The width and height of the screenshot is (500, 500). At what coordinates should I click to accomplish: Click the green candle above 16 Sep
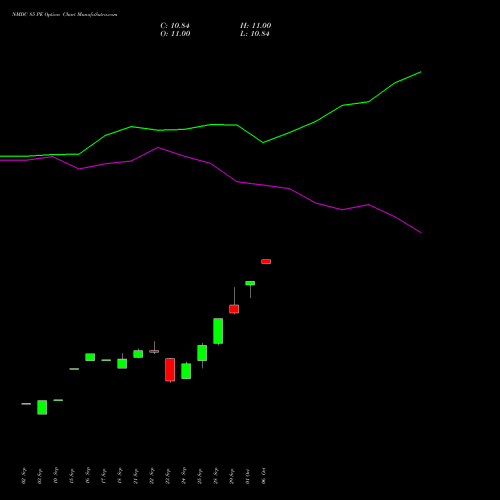(x=90, y=357)
